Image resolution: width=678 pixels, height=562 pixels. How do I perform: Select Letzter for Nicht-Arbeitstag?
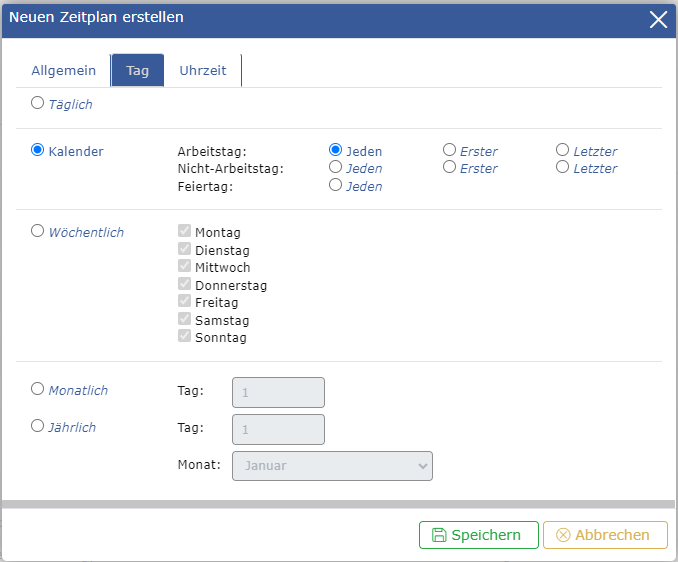click(563, 167)
